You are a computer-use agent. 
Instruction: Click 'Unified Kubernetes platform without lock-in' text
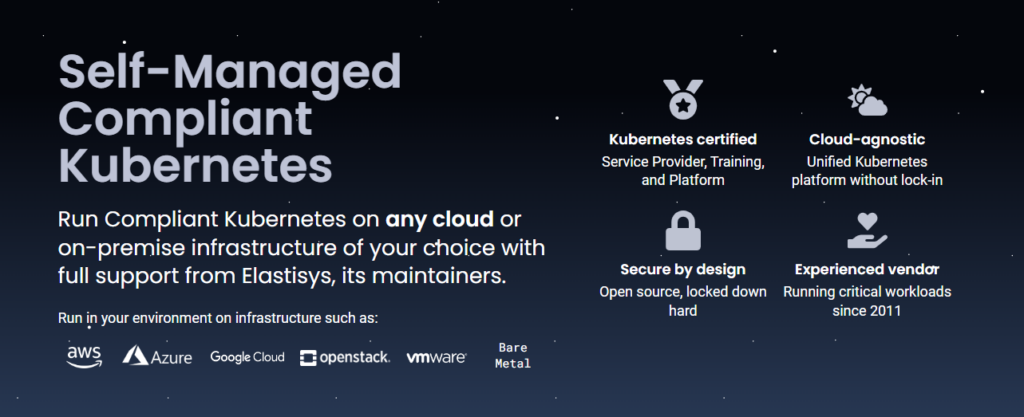pyautogui.click(x=867, y=171)
